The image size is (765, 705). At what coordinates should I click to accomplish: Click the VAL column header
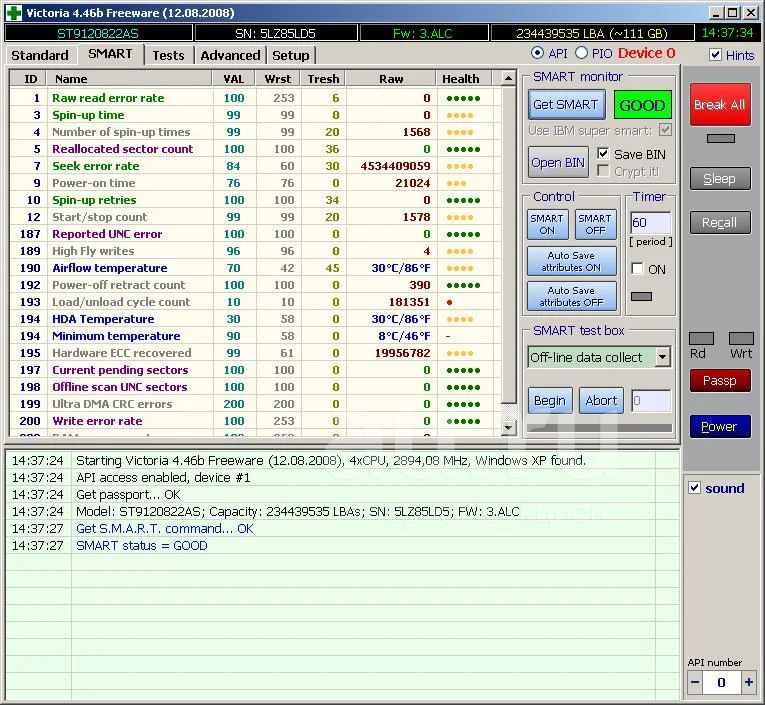click(234, 79)
